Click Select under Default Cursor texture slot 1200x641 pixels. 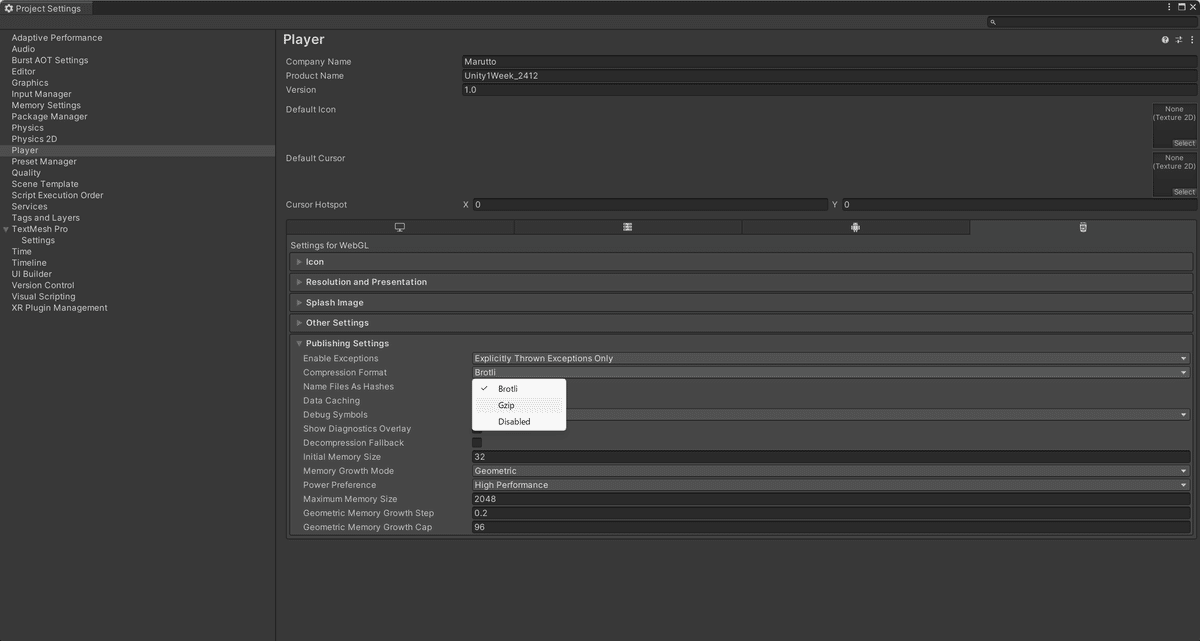point(1184,192)
